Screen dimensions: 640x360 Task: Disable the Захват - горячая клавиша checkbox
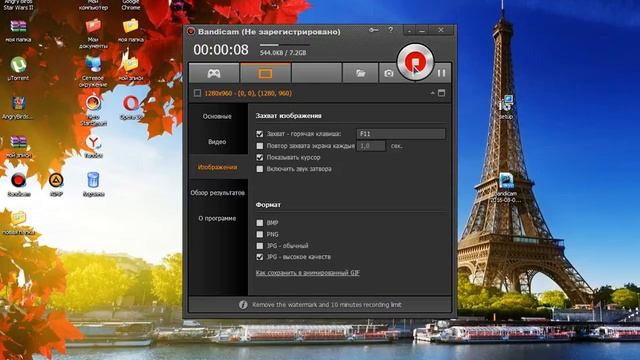260,133
